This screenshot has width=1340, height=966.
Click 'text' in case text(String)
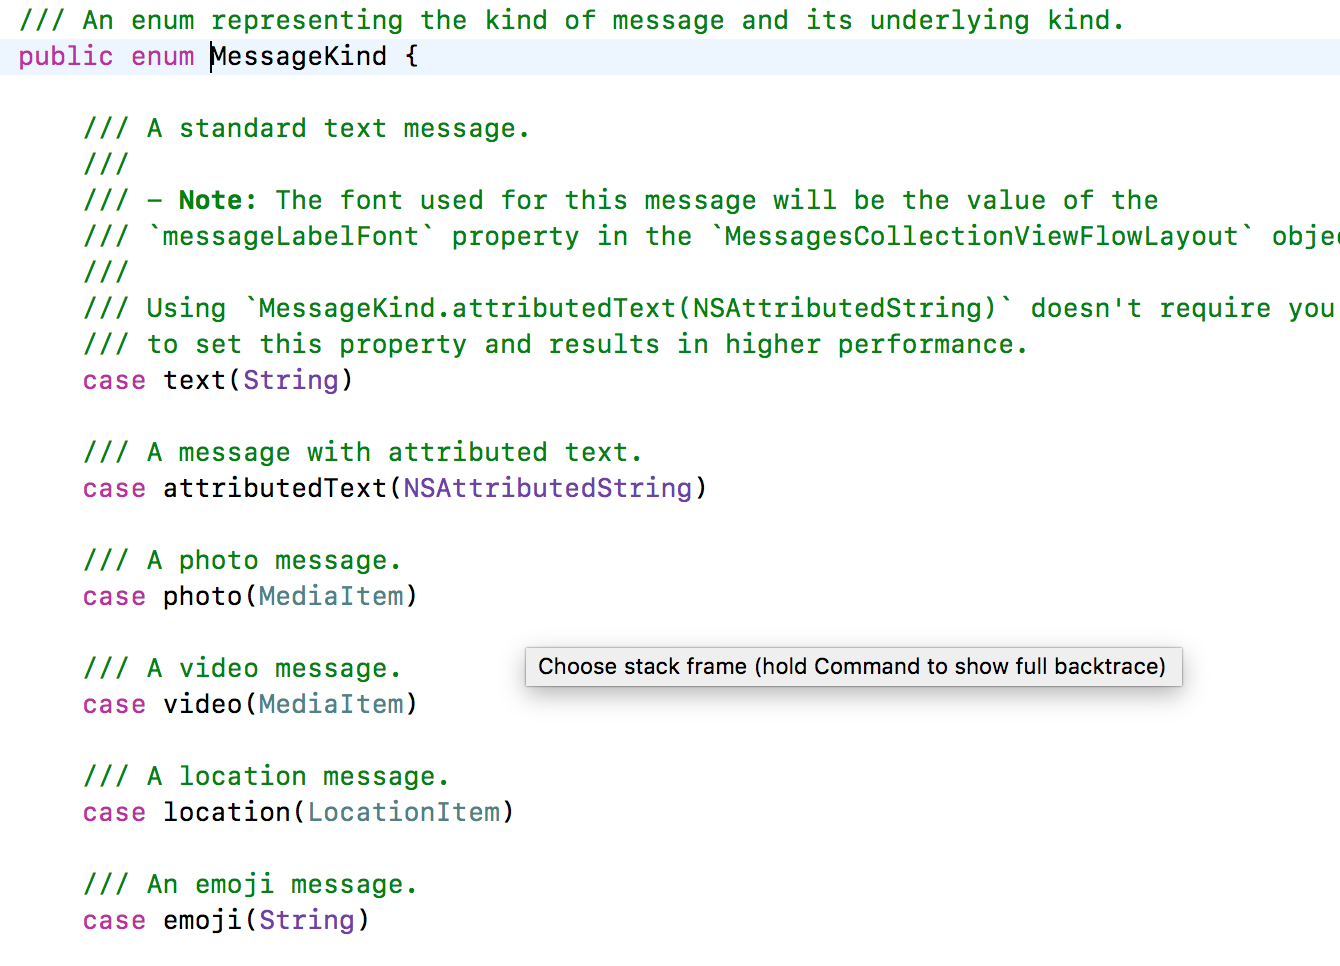[x=195, y=380]
